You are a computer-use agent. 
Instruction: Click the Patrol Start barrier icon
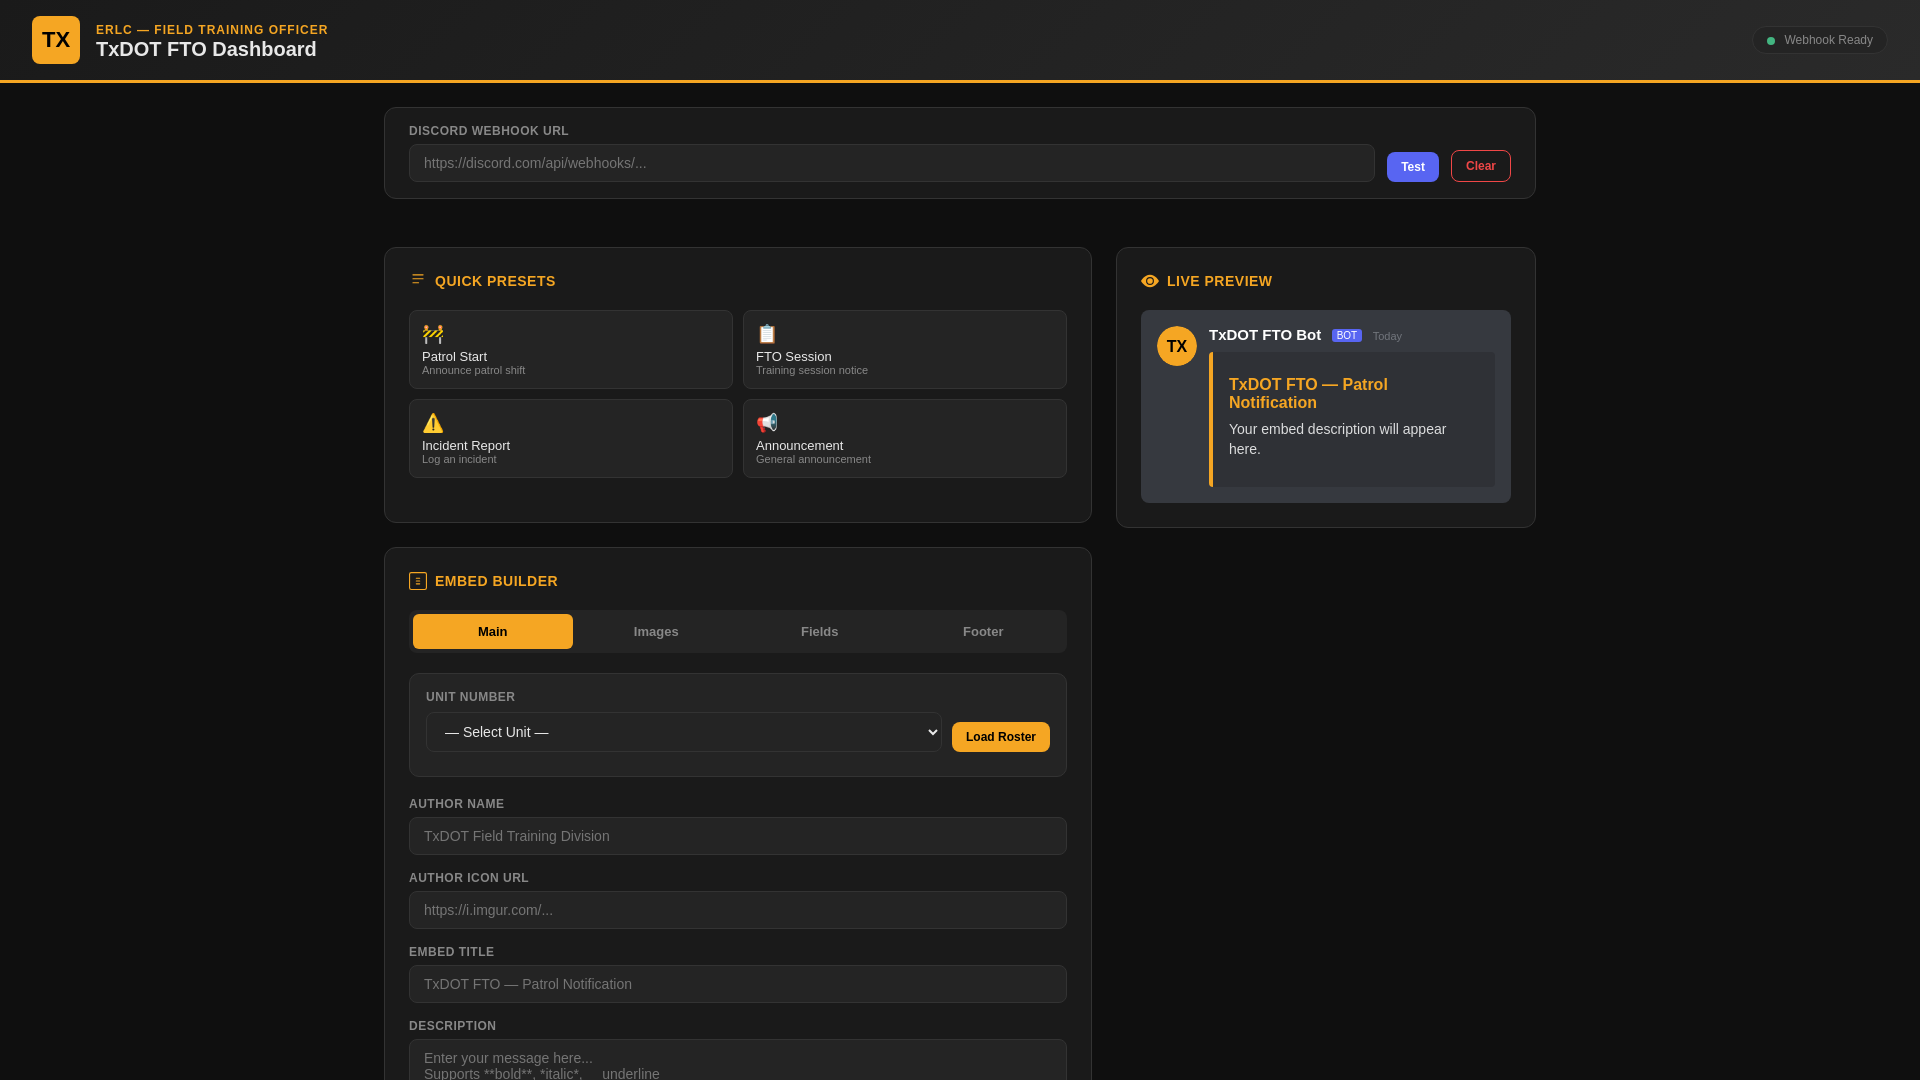(433, 334)
